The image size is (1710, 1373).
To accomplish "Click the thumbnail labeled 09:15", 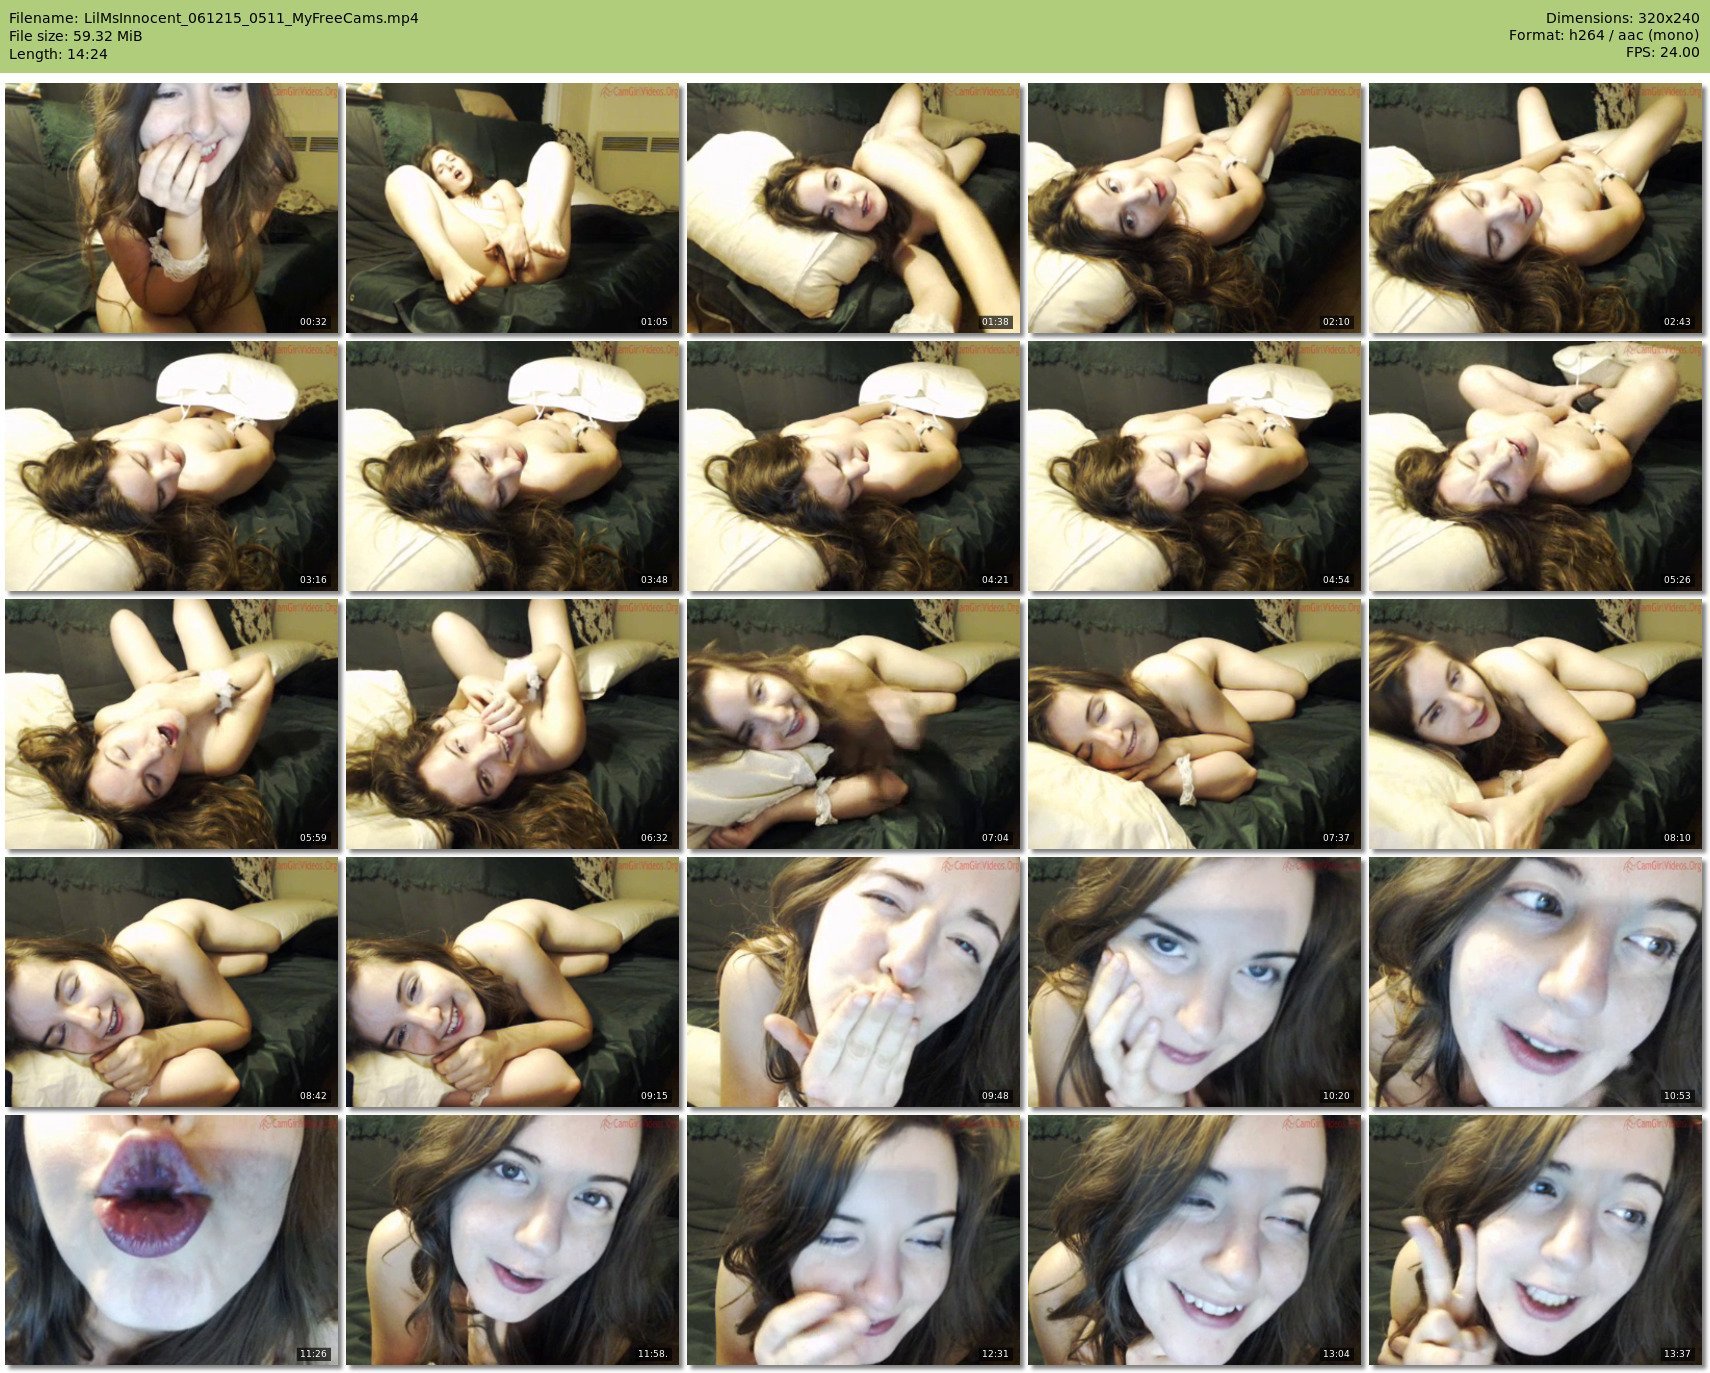I will pos(512,982).
